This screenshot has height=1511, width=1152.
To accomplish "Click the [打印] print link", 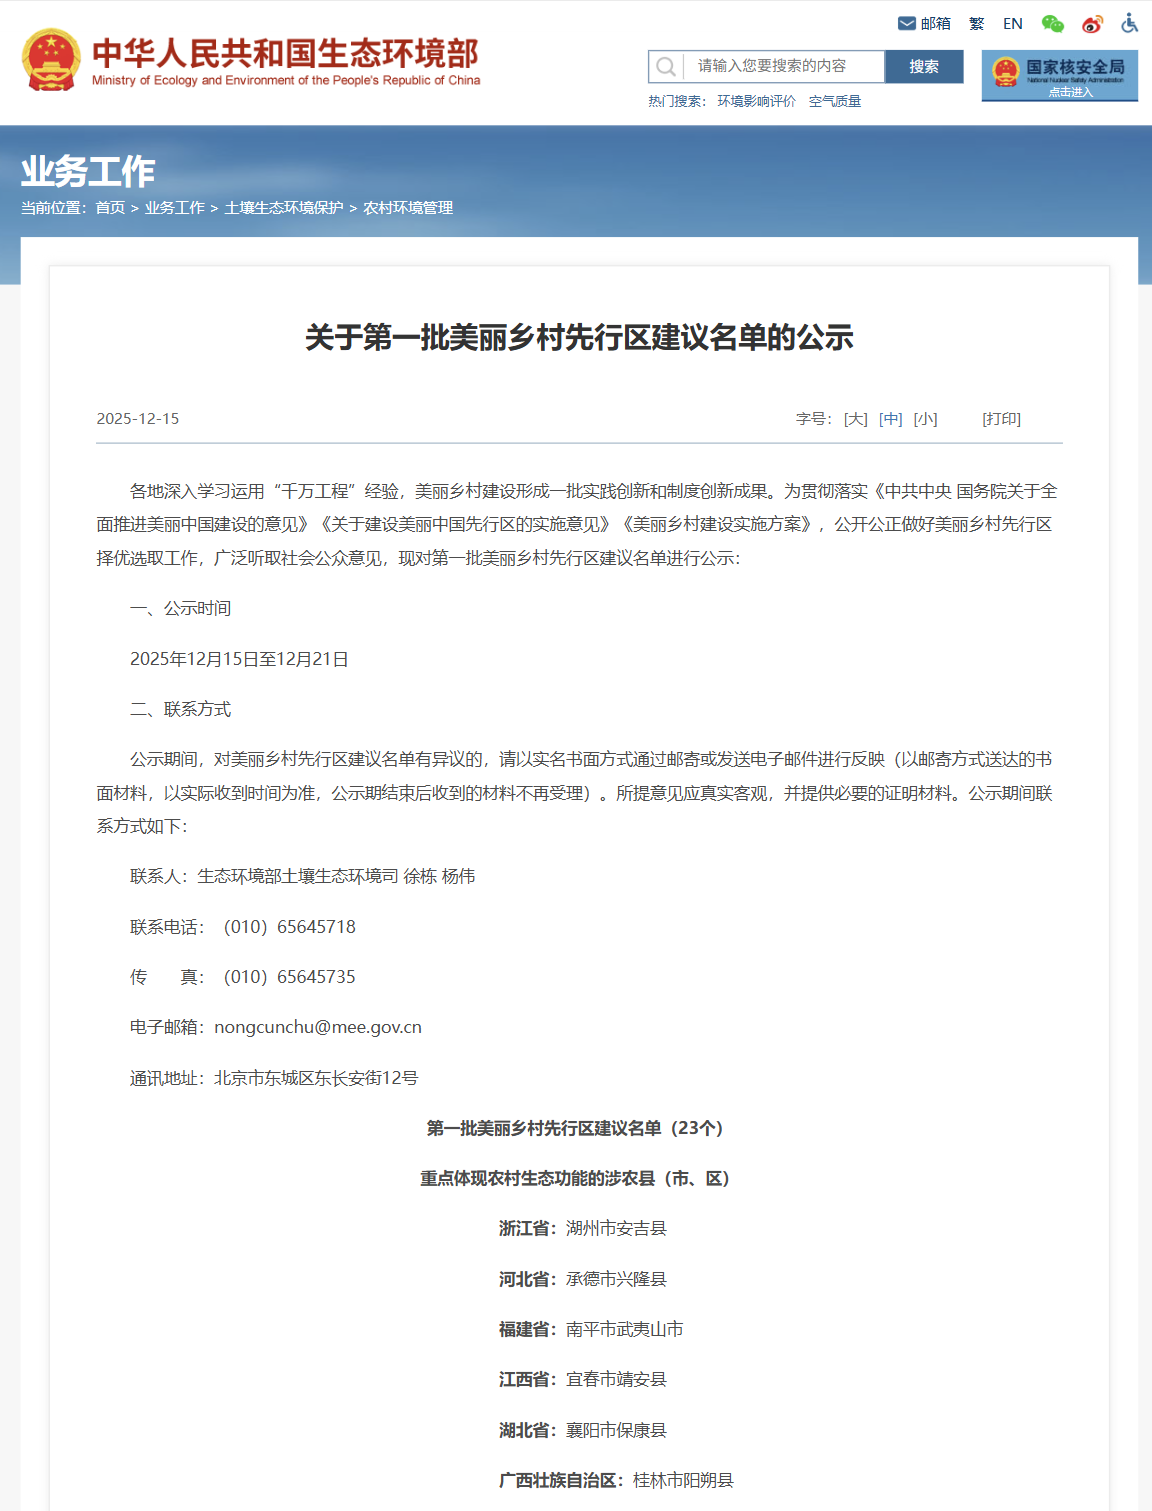I will tap(1001, 419).
